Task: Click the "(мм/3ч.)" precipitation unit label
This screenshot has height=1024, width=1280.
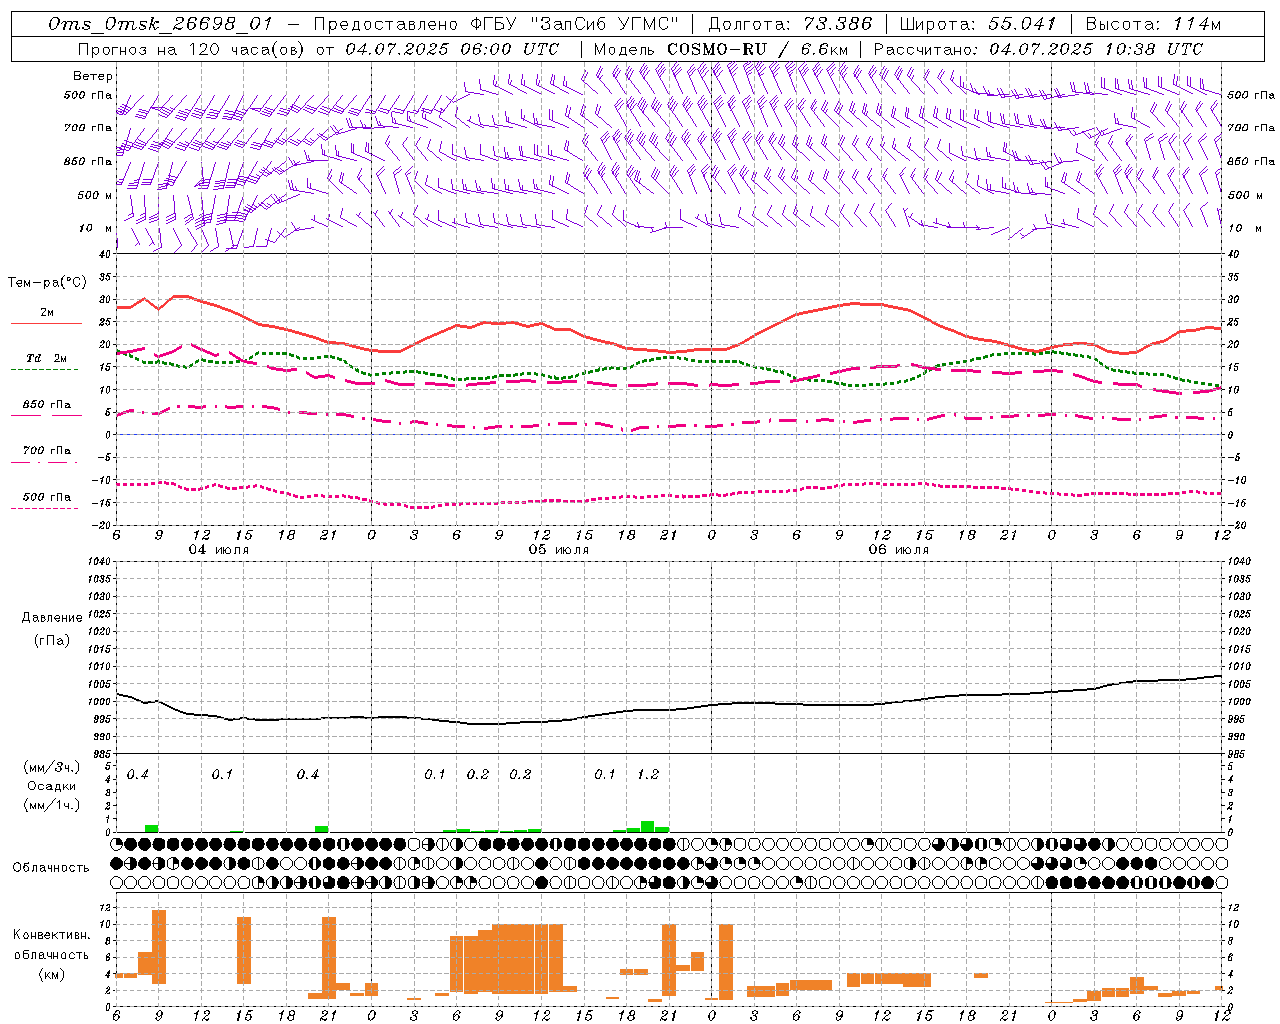Action: pyautogui.click(x=52, y=768)
